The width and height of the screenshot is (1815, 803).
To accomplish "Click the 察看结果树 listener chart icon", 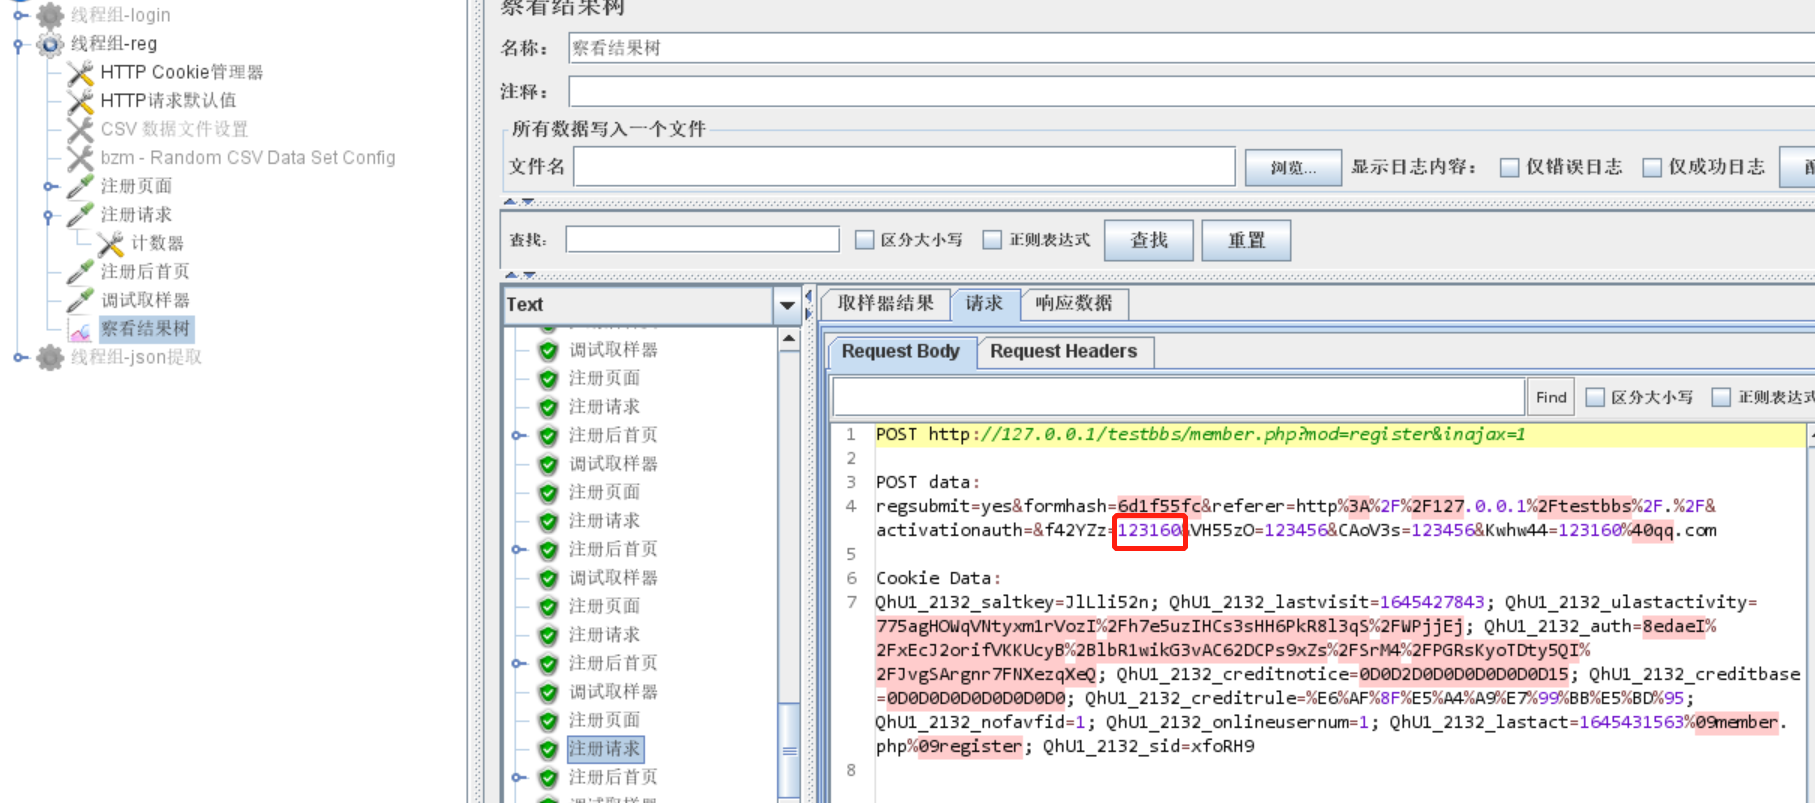I will pyautogui.click(x=81, y=329).
